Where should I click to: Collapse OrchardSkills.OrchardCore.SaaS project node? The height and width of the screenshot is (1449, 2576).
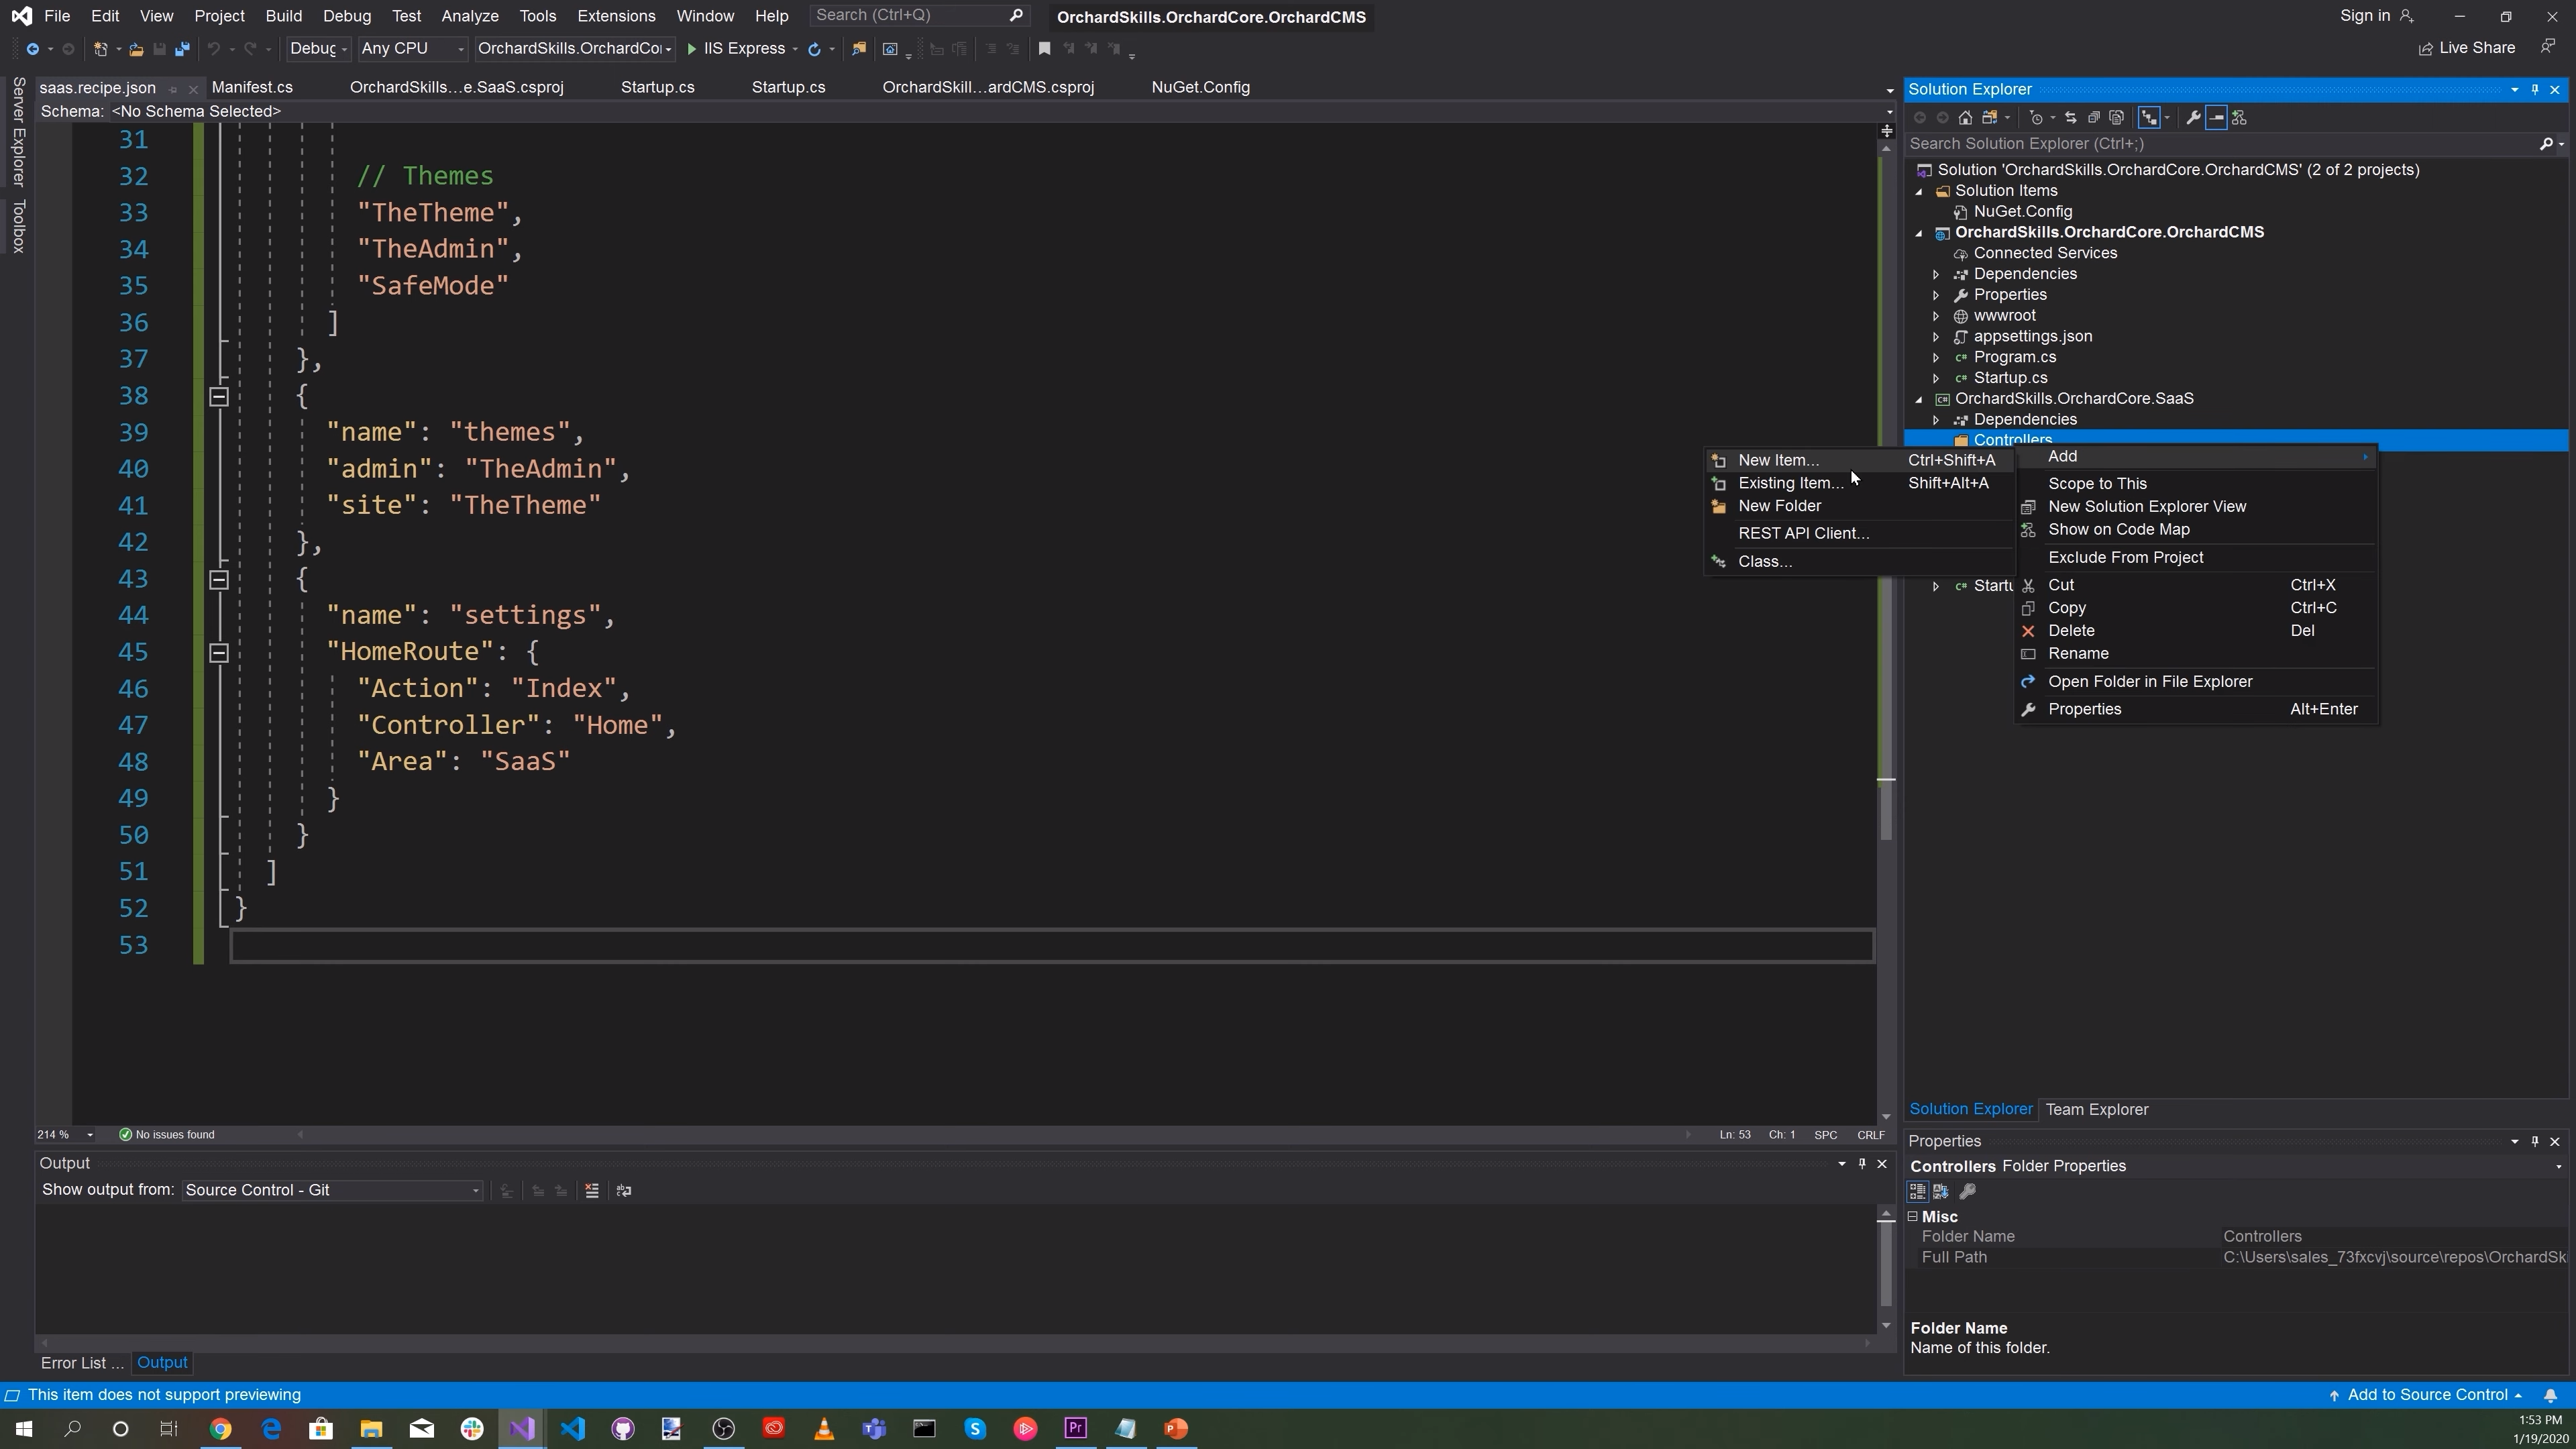[1918, 399]
